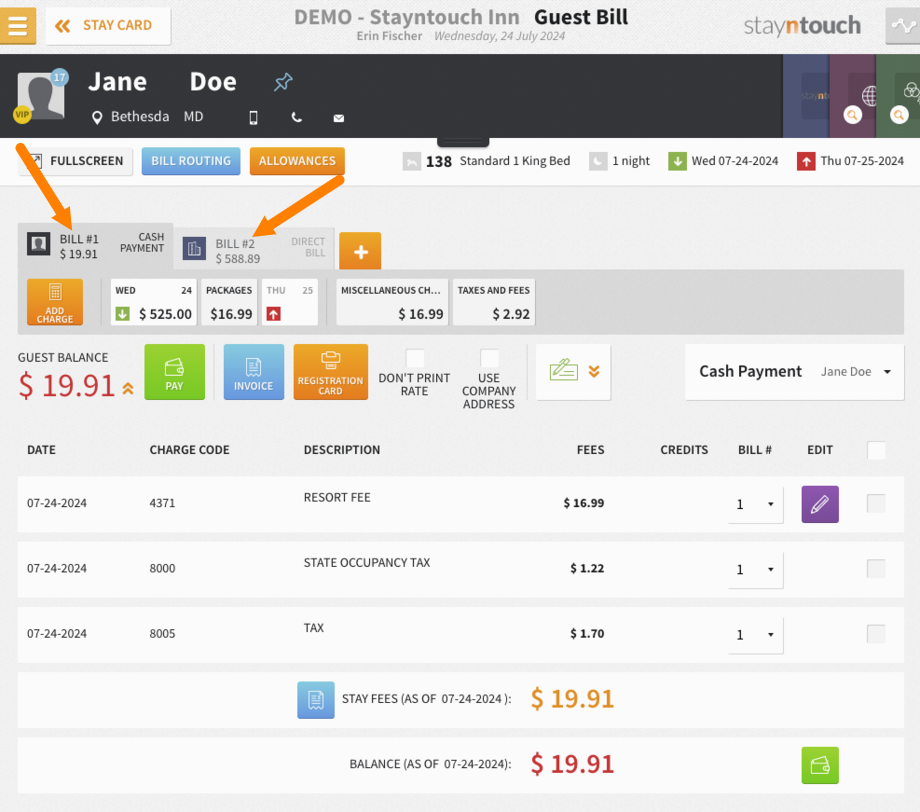Click the $ 1.70 fee amount
The image size is (920, 812).
587,634
